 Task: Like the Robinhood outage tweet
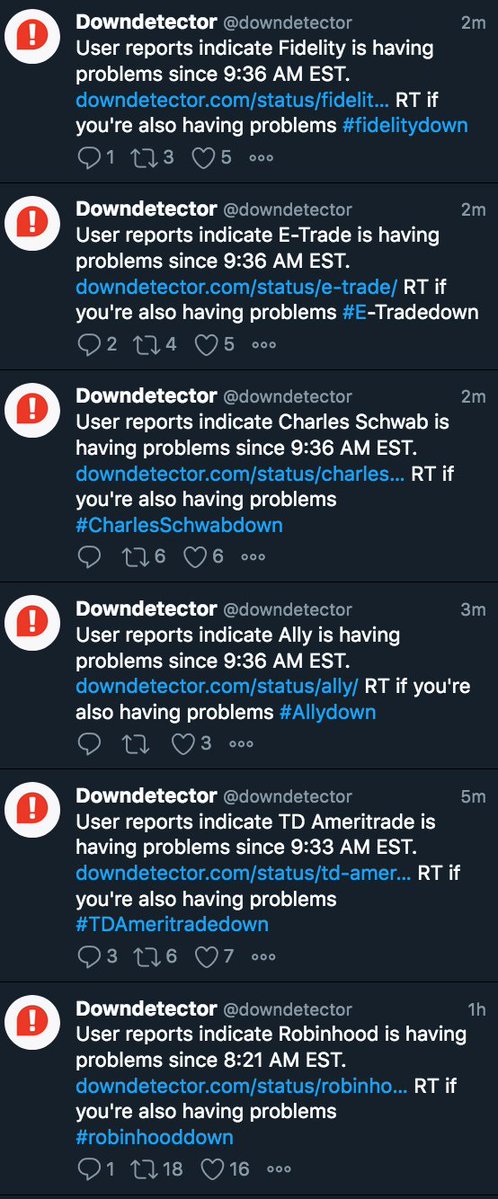click(212, 1169)
